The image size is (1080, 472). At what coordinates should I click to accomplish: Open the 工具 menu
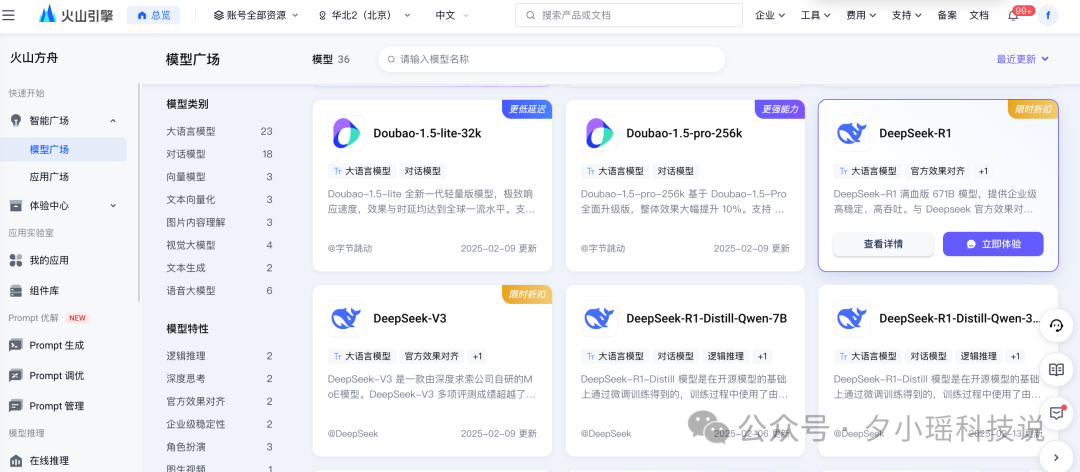click(816, 14)
